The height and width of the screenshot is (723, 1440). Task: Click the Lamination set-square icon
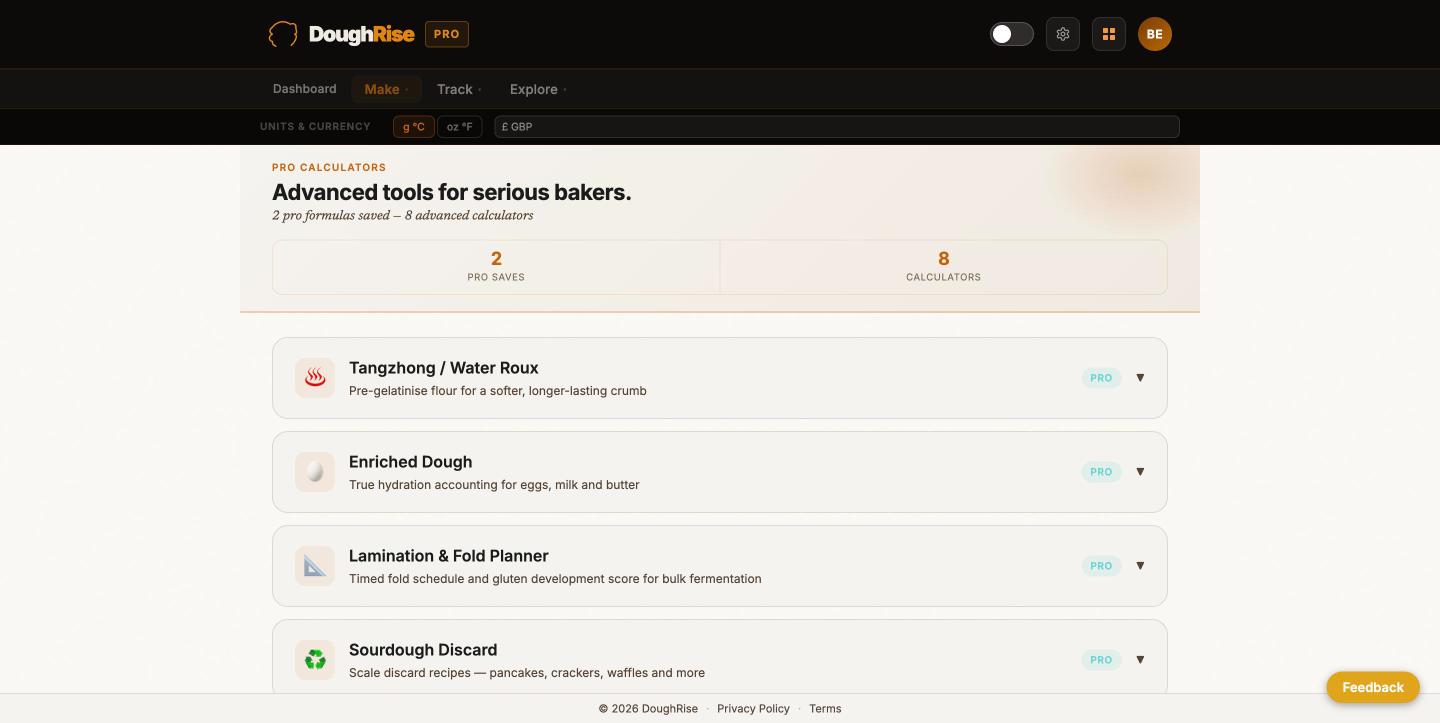click(x=315, y=566)
